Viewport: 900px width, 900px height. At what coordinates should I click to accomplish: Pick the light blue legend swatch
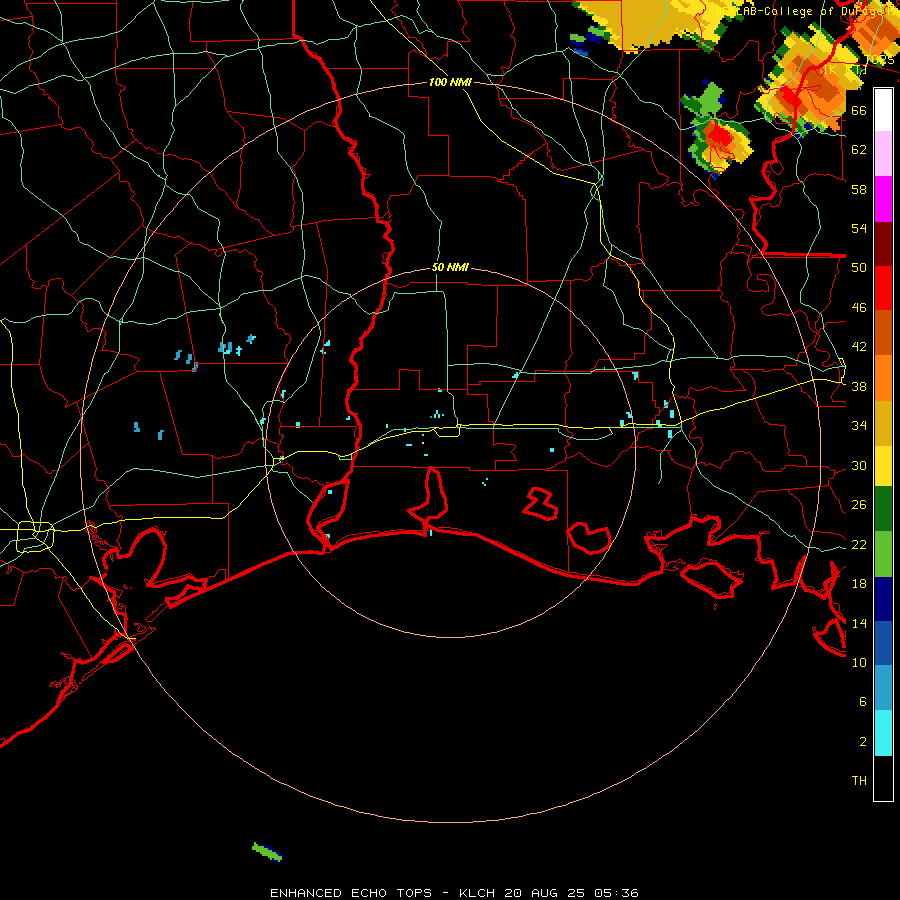click(x=883, y=688)
